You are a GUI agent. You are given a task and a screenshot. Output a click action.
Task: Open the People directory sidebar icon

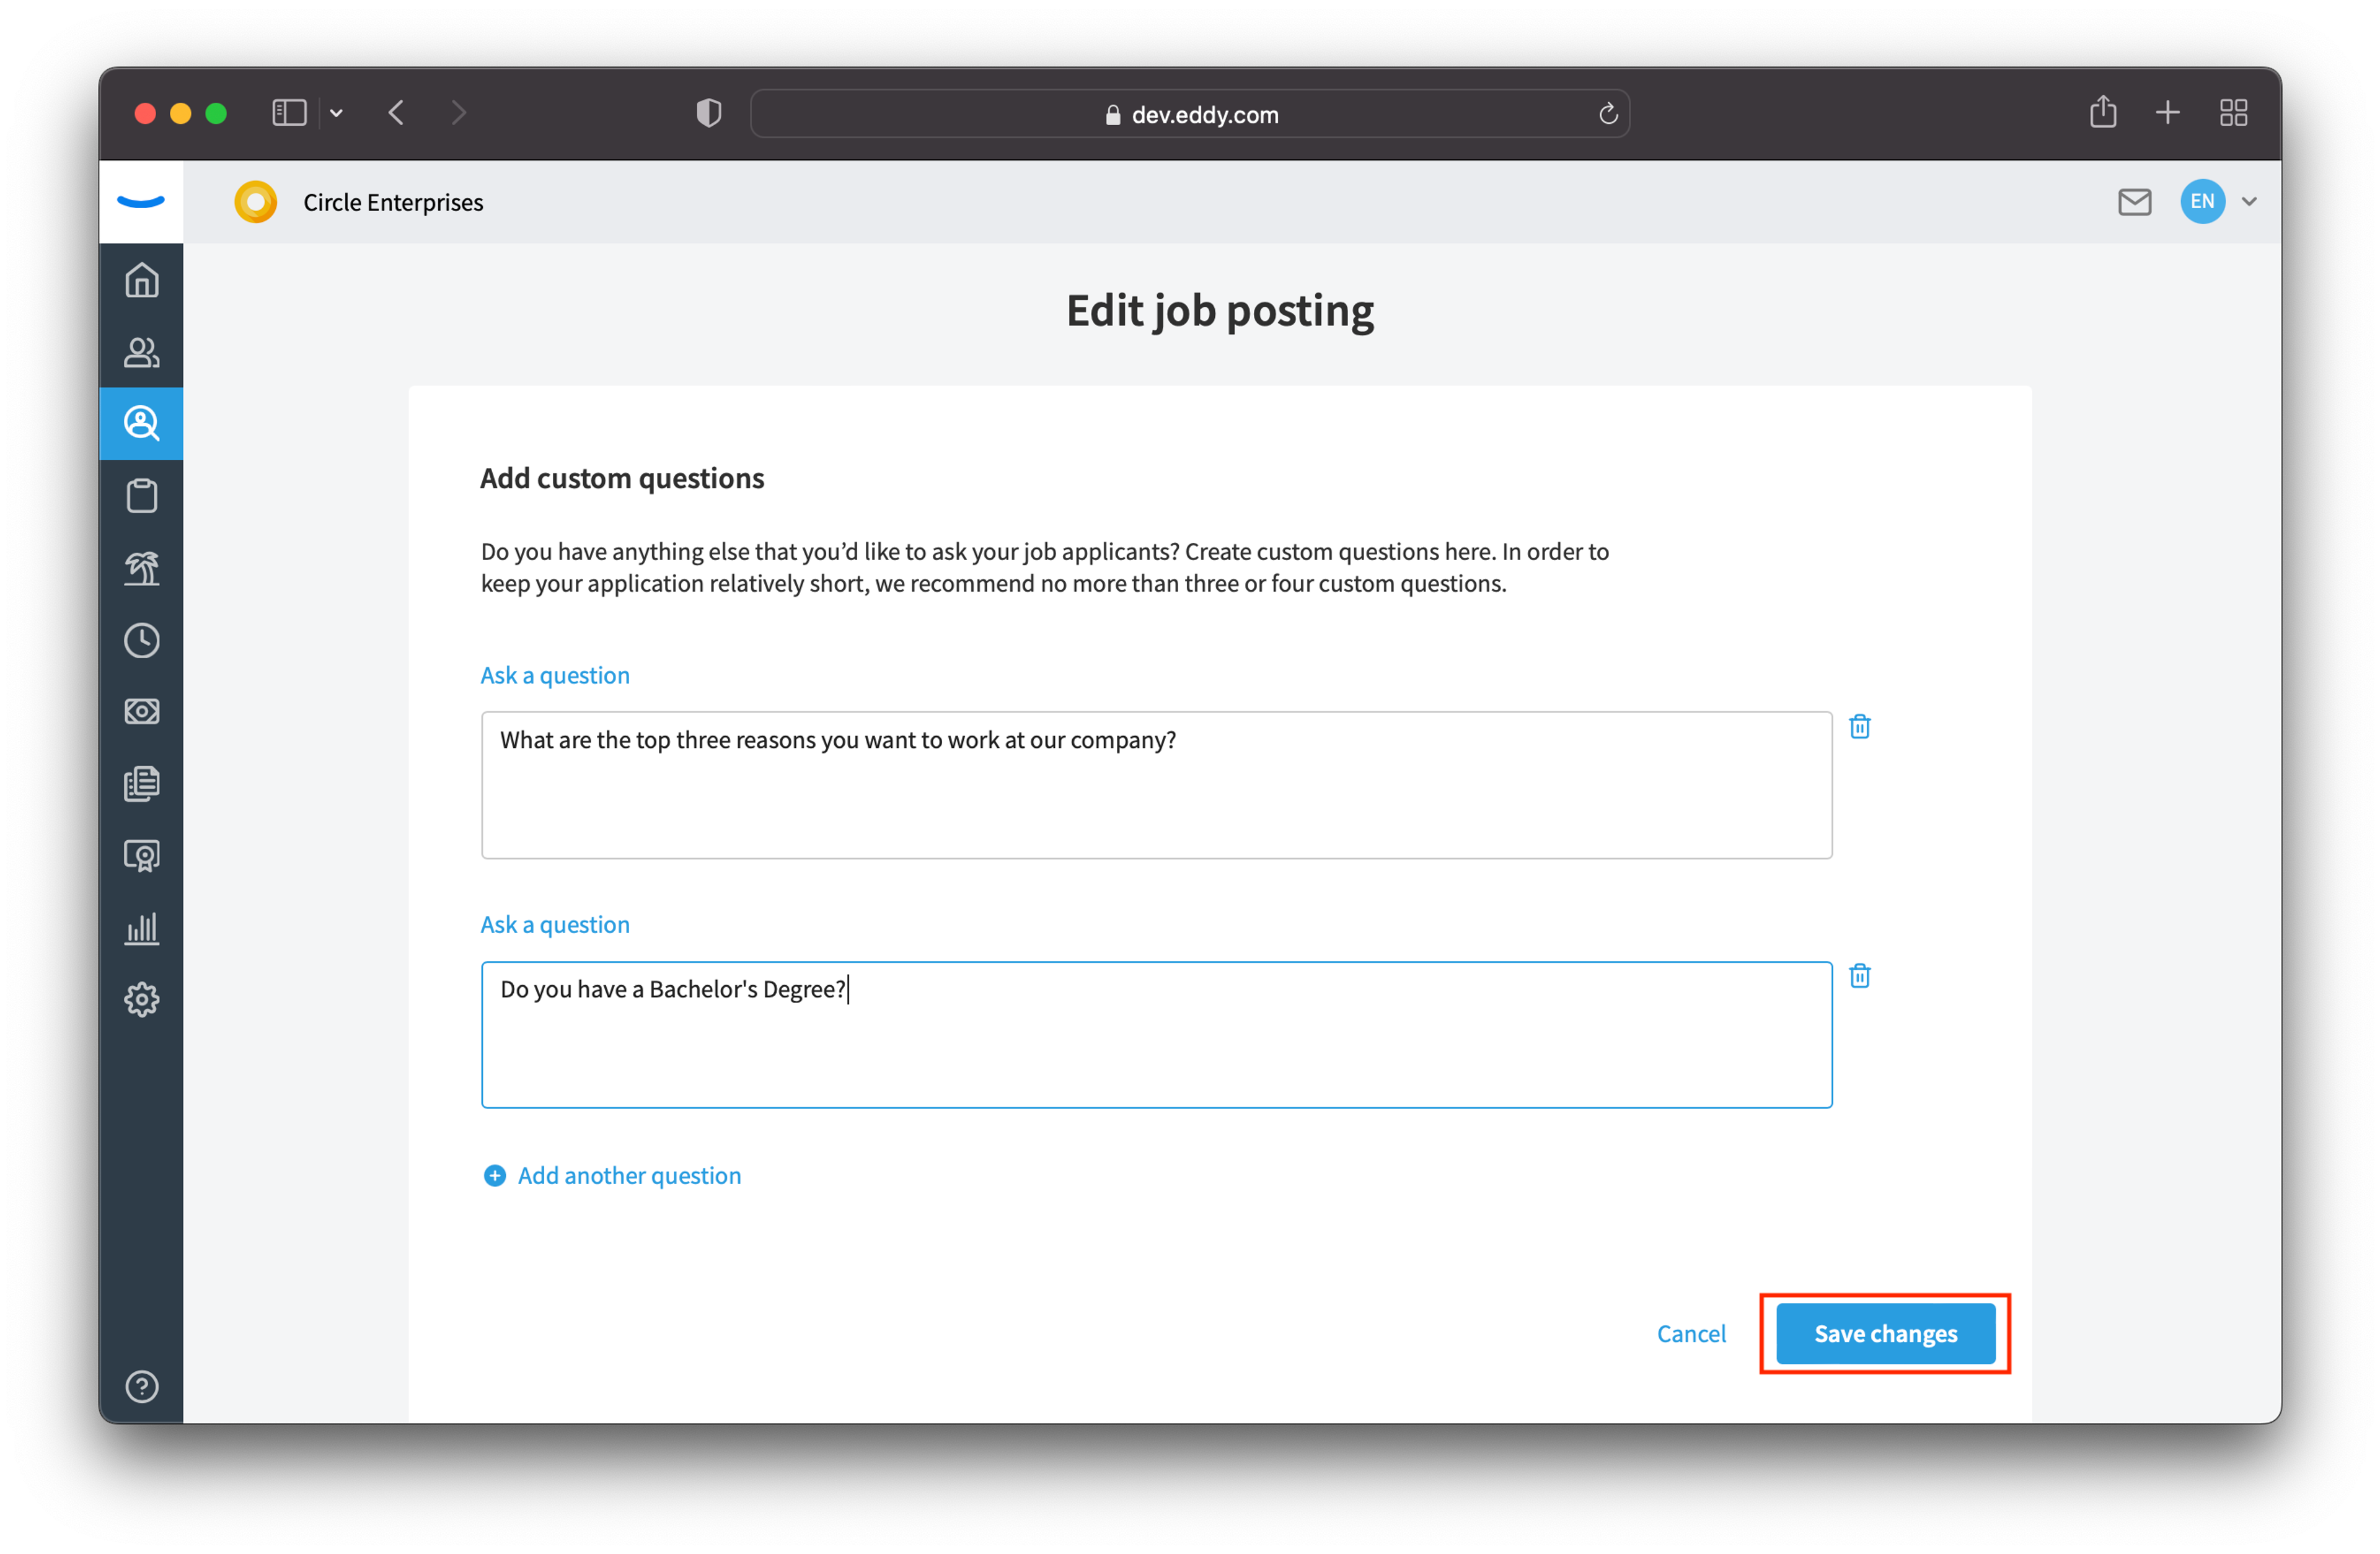click(141, 352)
